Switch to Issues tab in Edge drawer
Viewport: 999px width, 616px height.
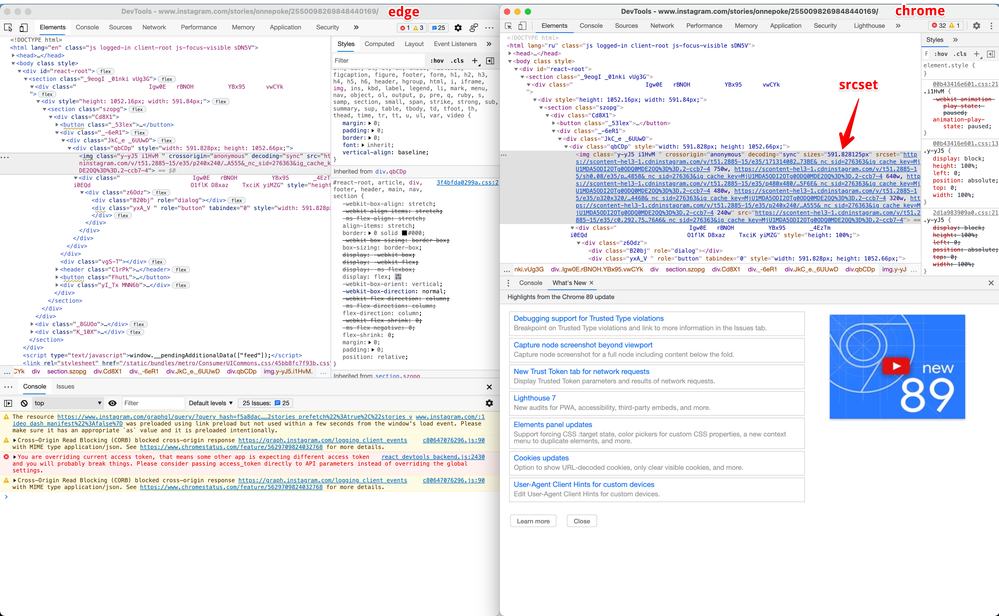click(x=65, y=387)
